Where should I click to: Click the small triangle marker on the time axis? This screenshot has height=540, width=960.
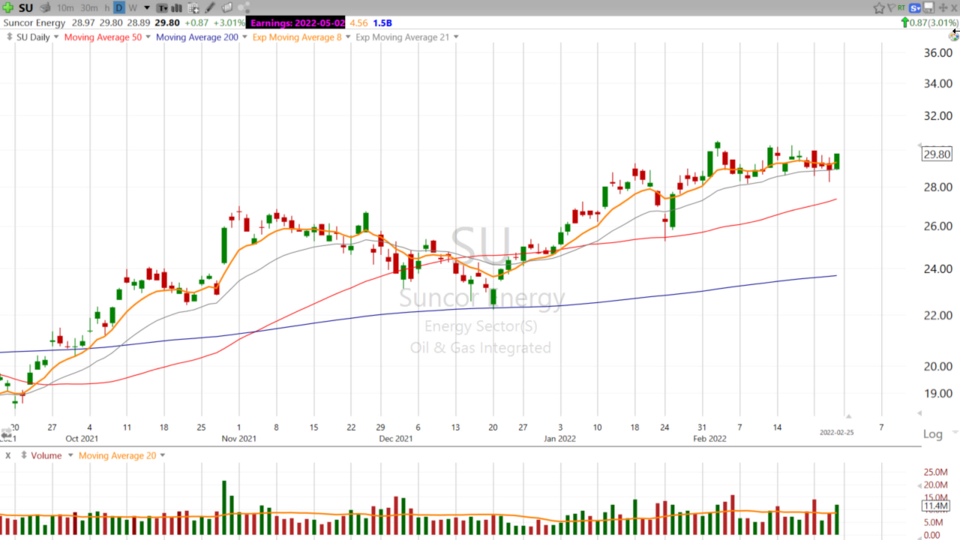tap(848, 416)
